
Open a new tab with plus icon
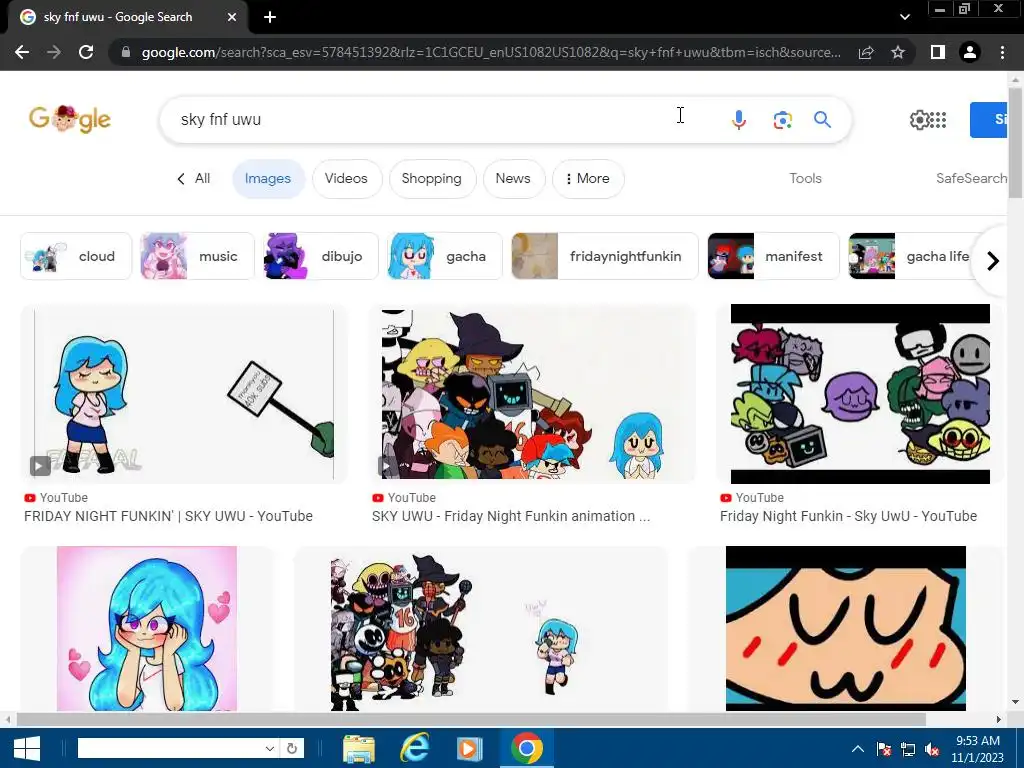pyautogui.click(x=270, y=17)
